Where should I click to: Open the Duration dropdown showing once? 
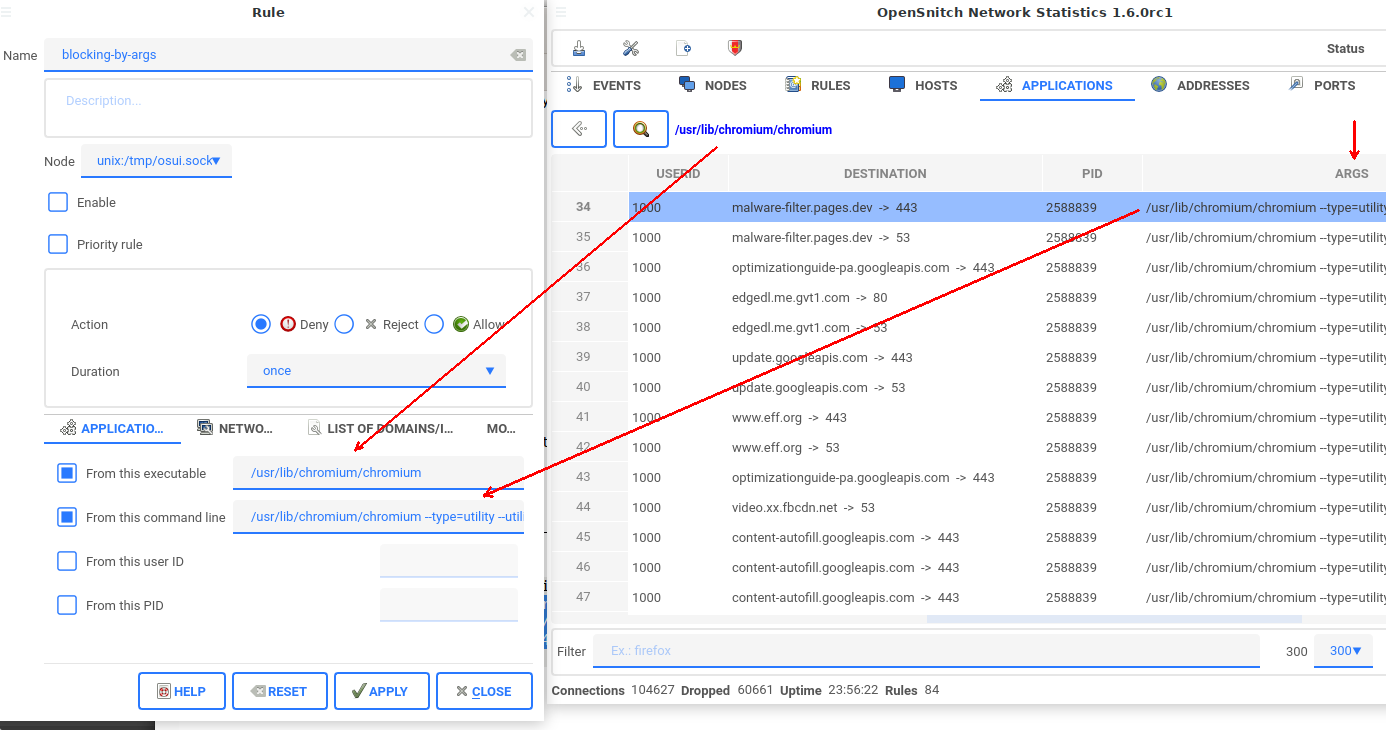coord(376,371)
